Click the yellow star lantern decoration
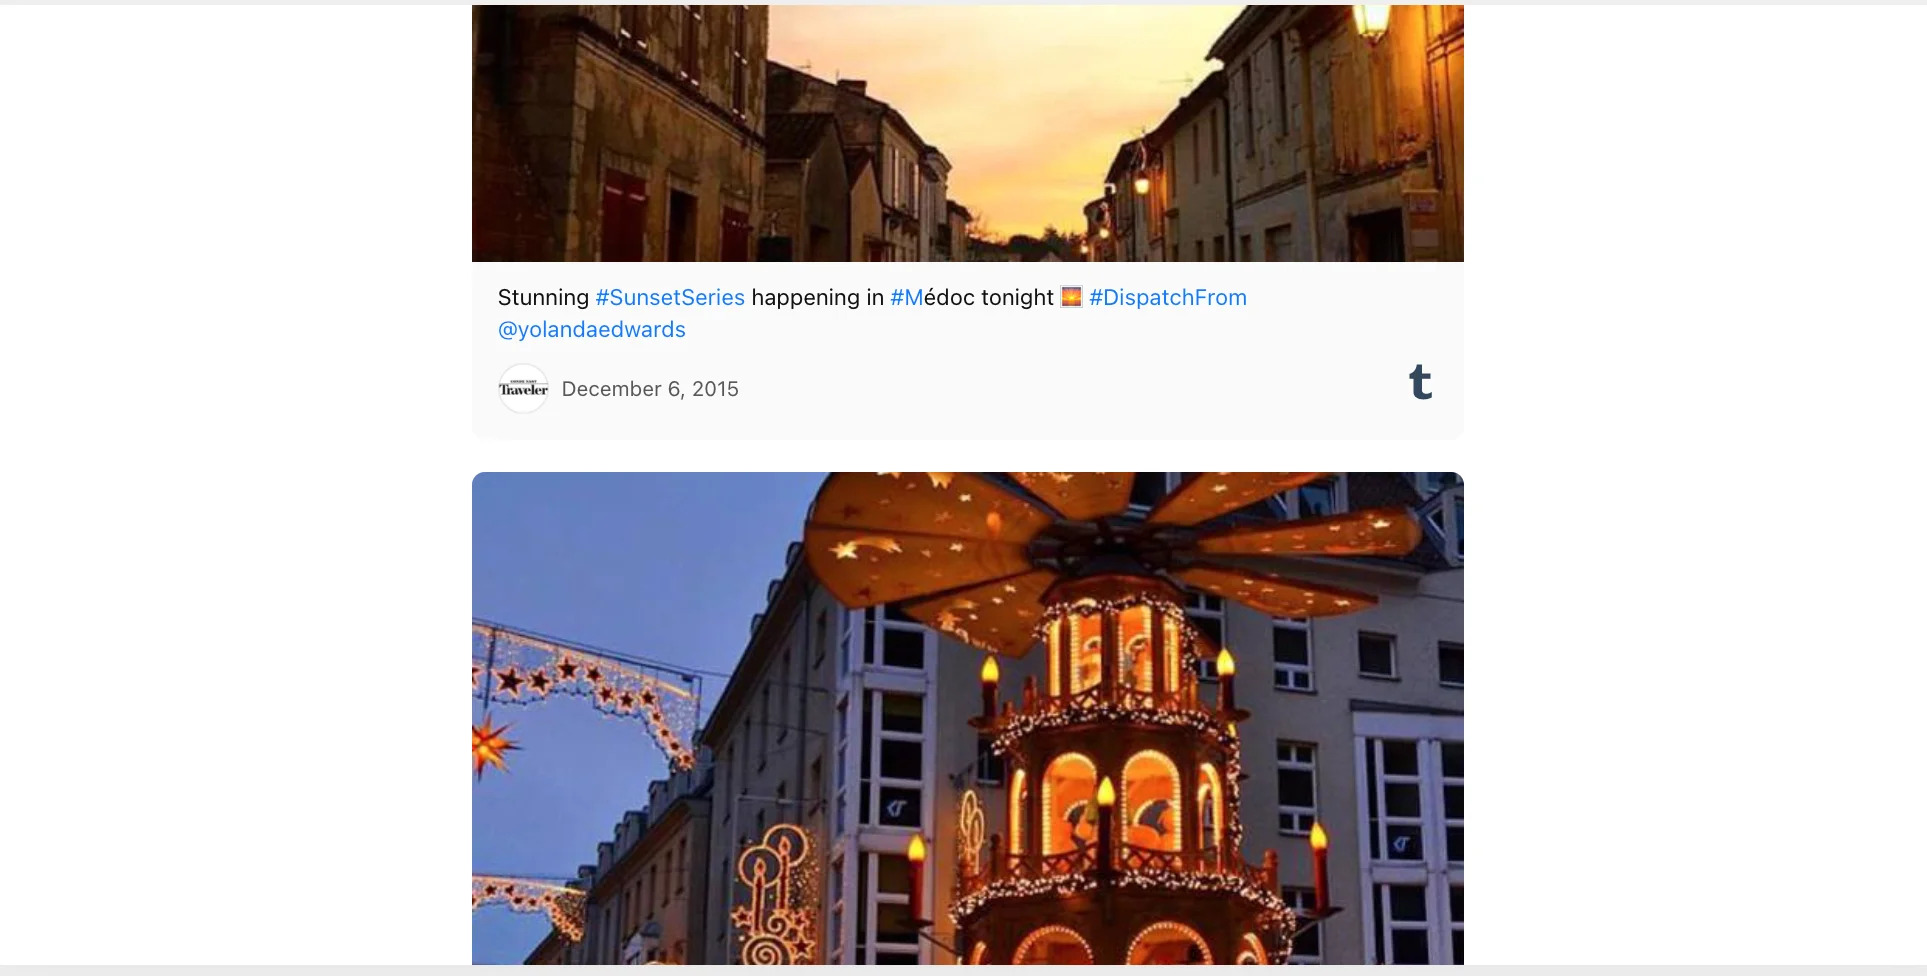Viewport: 1927px width, 976px height. (x=493, y=745)
